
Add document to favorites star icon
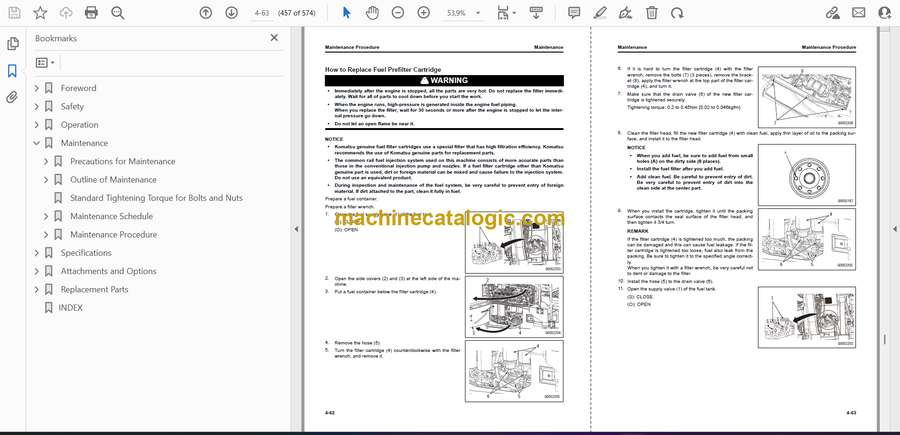pos(40,13)
